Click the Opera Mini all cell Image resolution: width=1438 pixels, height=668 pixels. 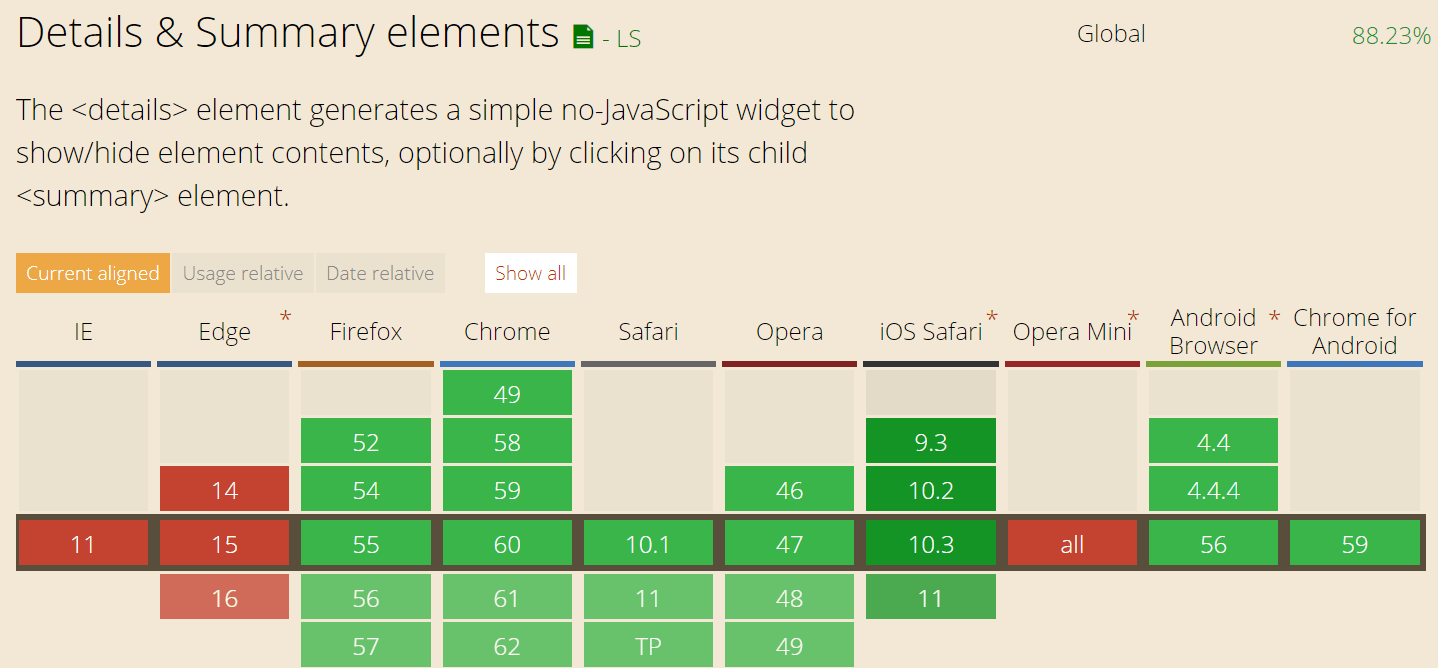coord(1072,544)
